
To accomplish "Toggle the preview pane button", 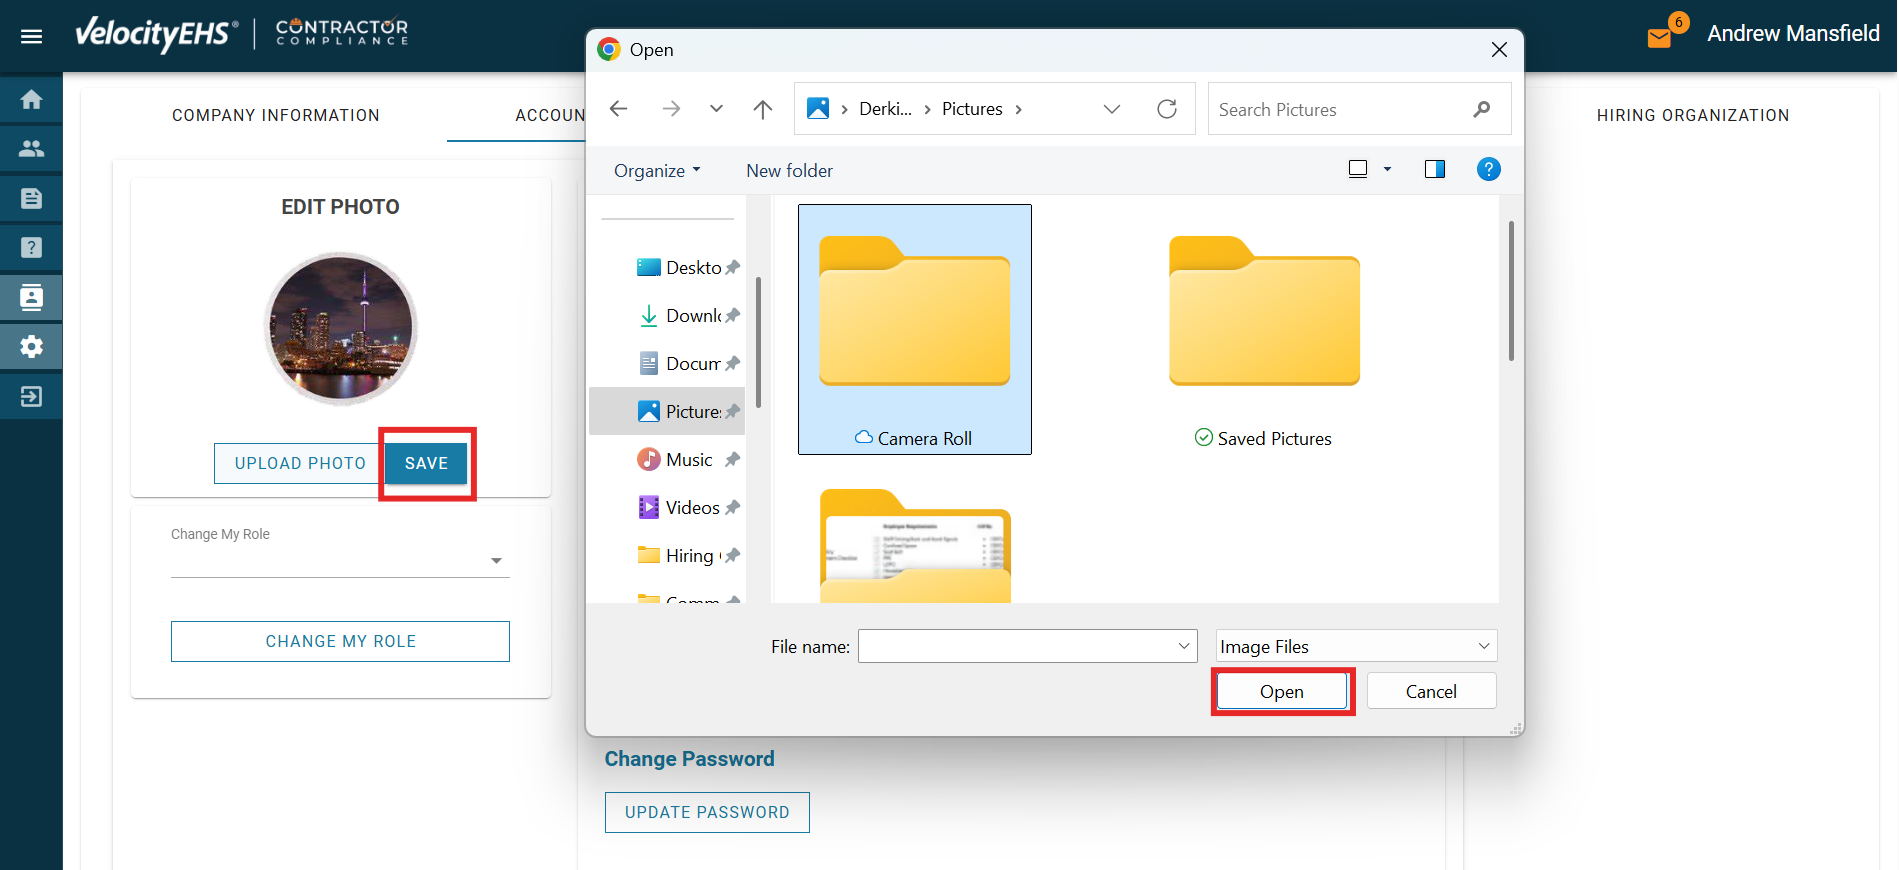I will coord(1434,170).
